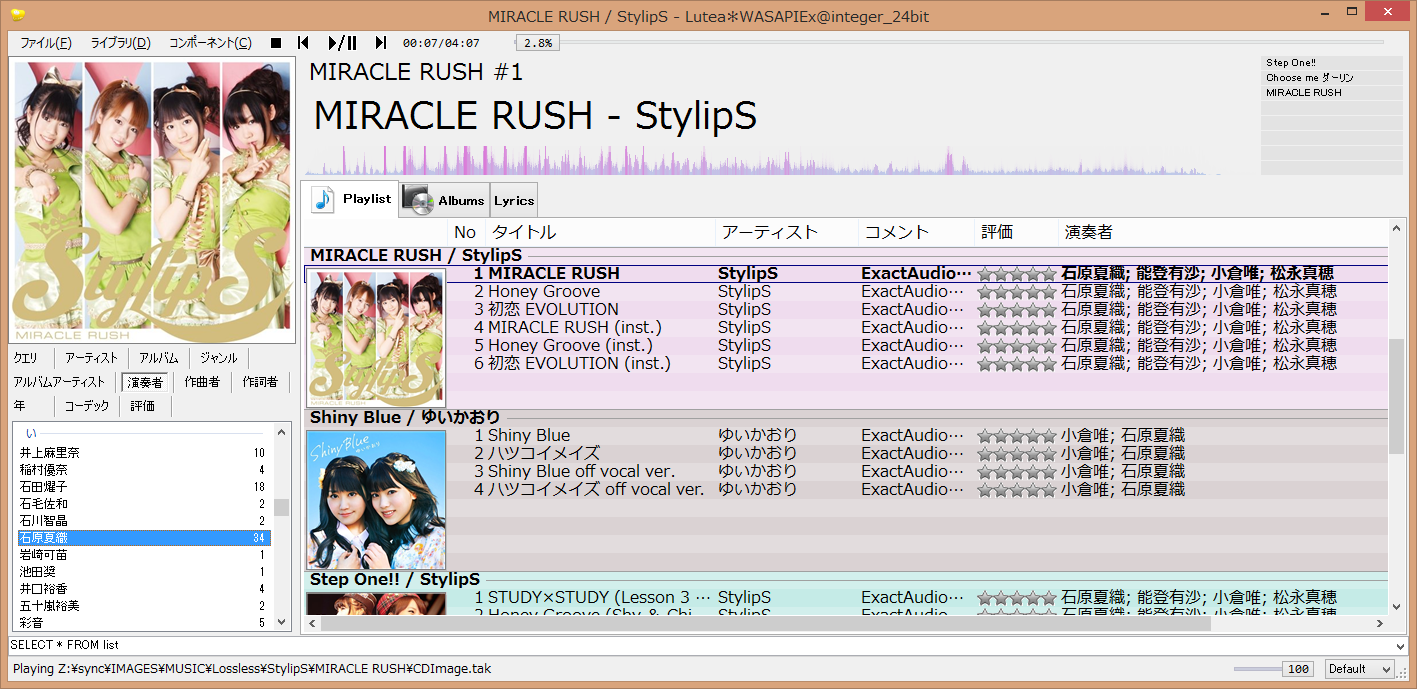Screen dimensions: 1417x689
Task: Select performer 稲村優奈 in the list
Action: pyautogui.click(x=143, y=470)
